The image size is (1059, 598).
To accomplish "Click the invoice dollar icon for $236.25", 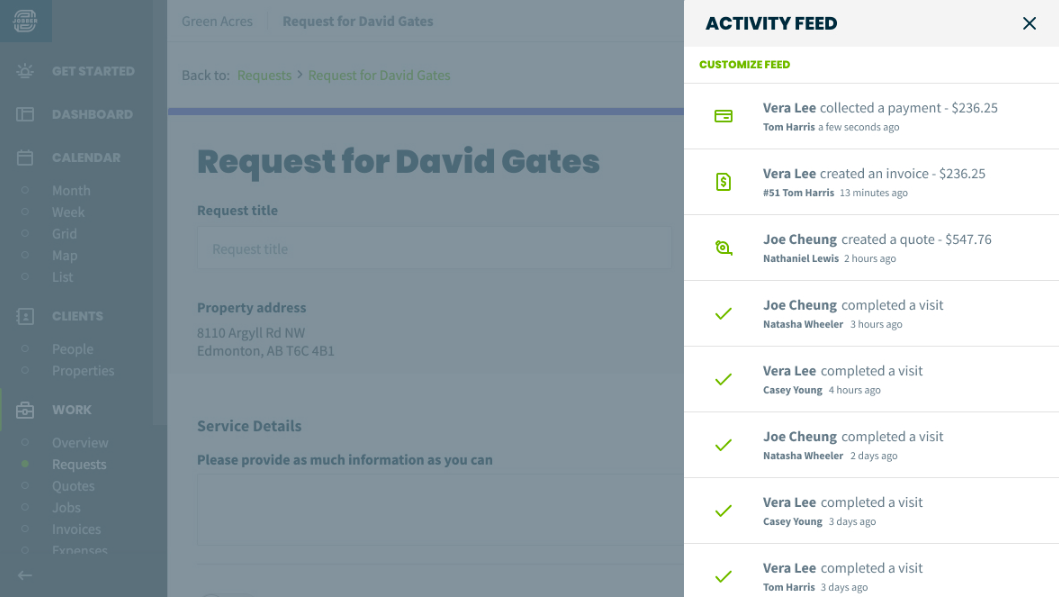I will point(723,182).
